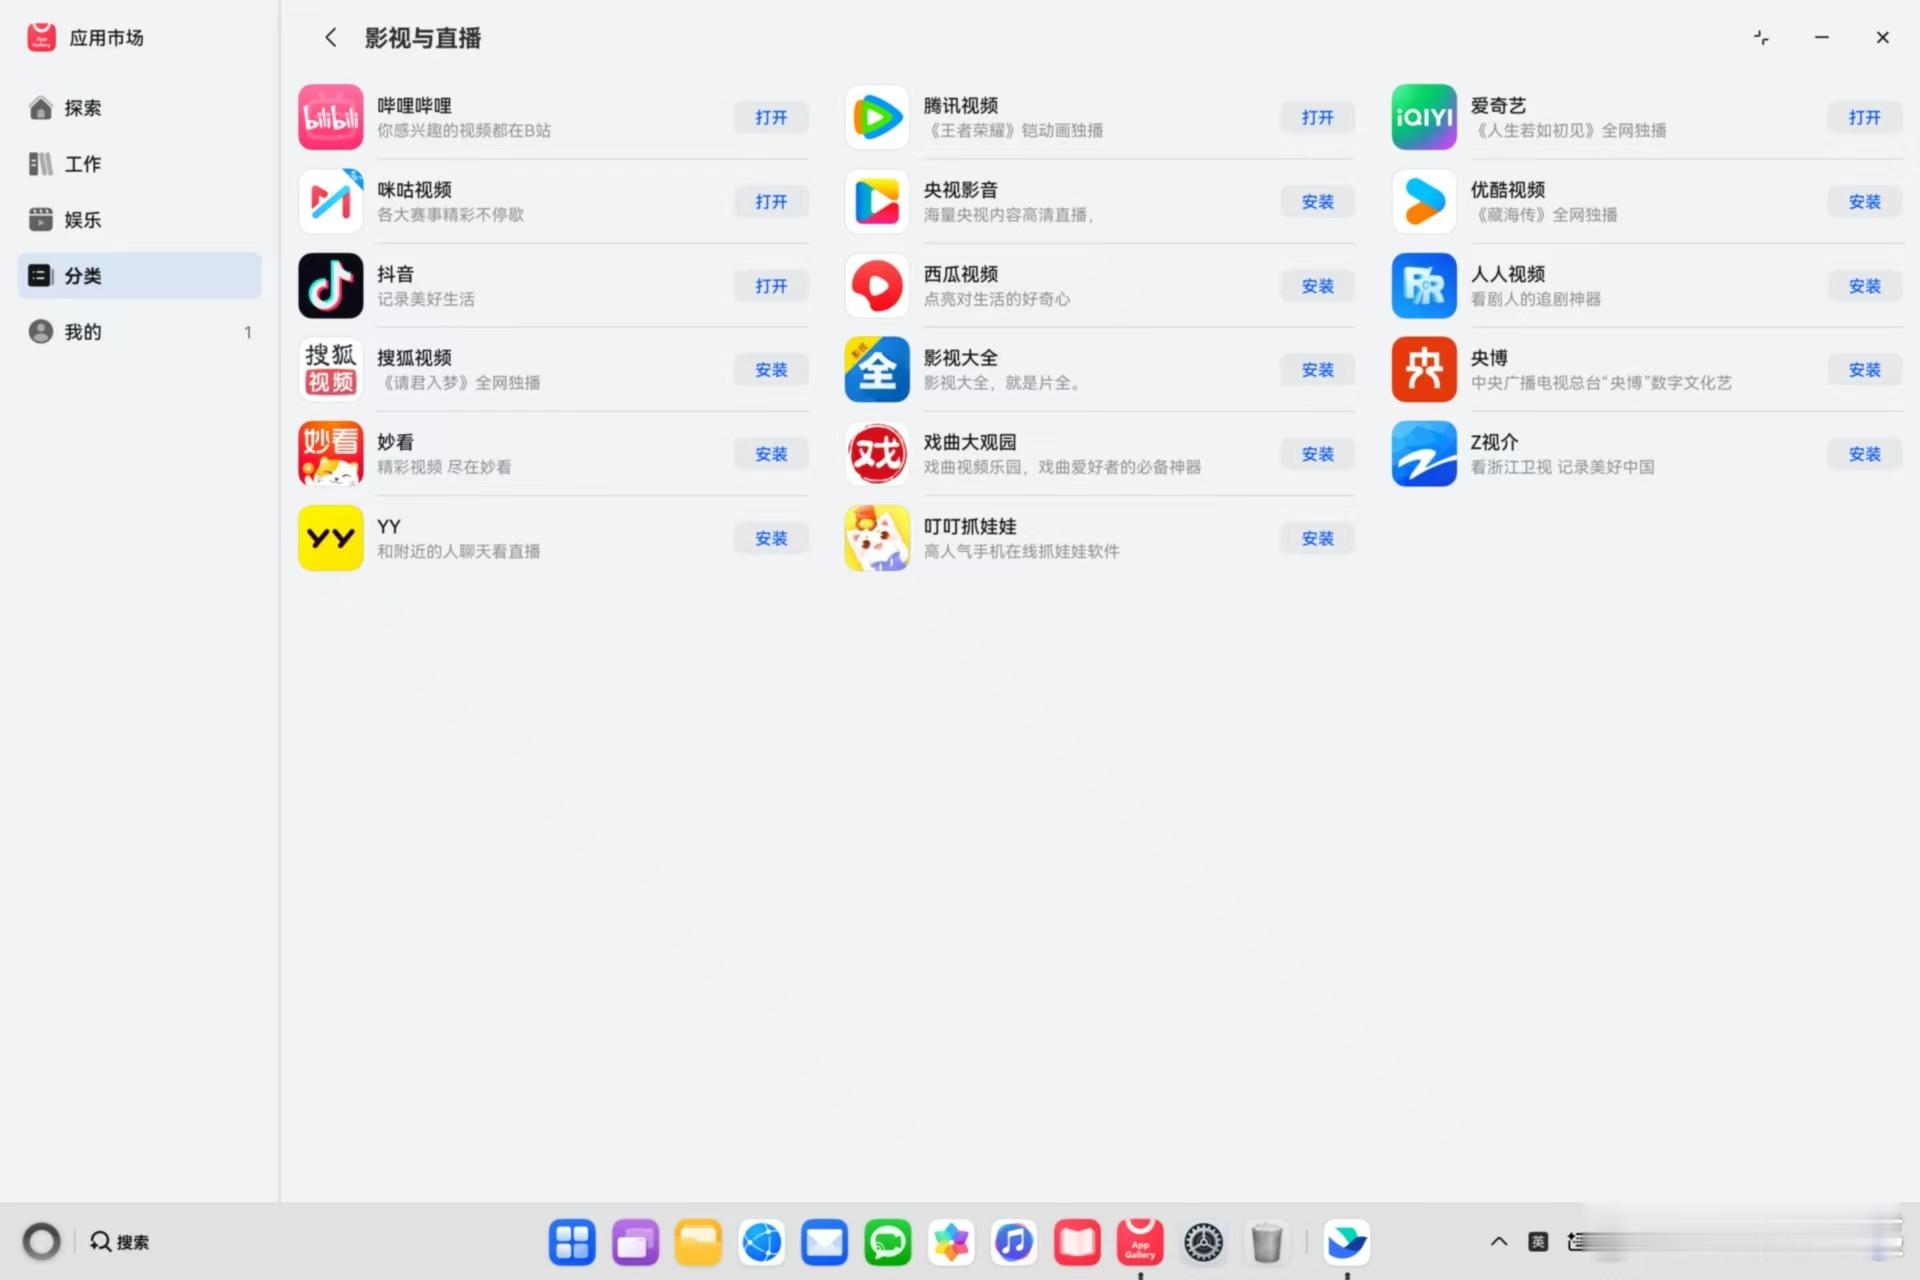1920x1280 pixels.
Task: Expand the system tray up arrow
Action: (x=1498, y=1242)
